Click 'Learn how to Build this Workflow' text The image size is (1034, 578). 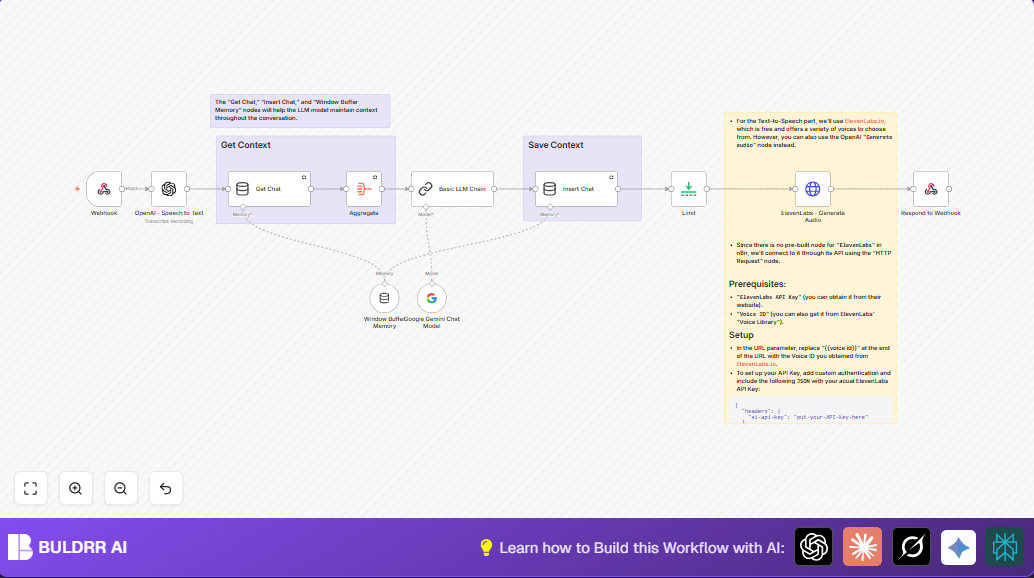point(642,548)
